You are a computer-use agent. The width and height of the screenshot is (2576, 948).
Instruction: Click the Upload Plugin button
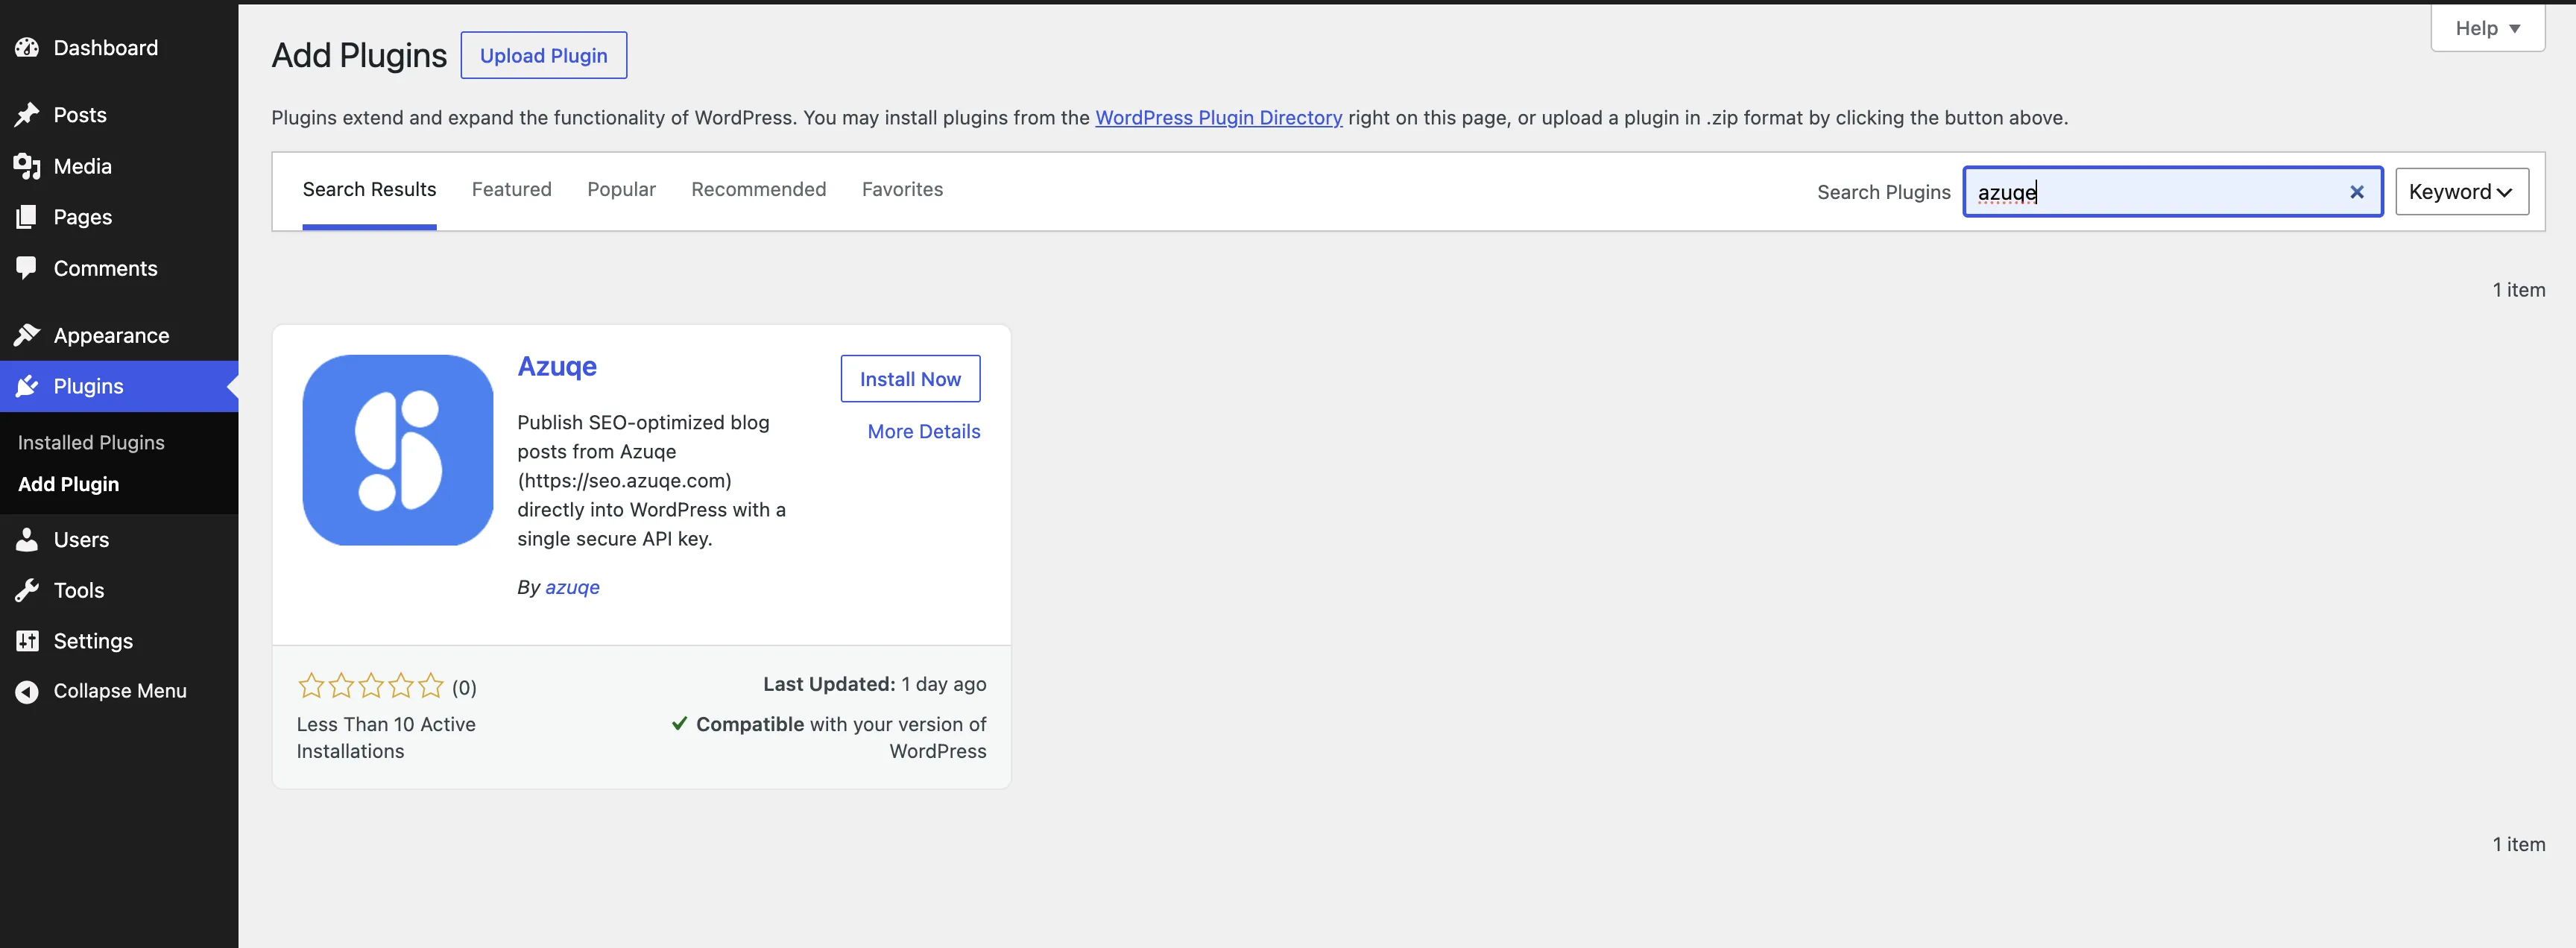544,55
